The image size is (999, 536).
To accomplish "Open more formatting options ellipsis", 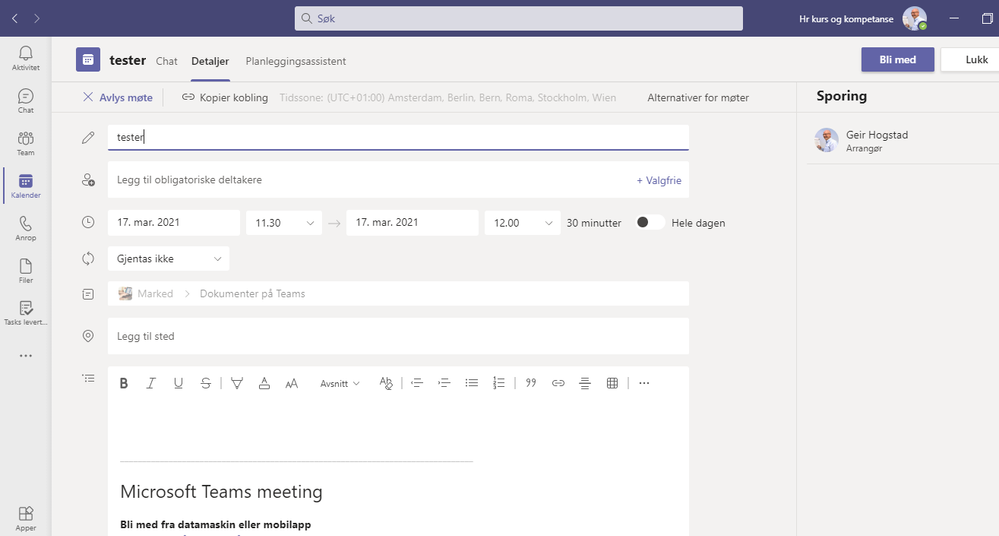I will coord(644,383).
